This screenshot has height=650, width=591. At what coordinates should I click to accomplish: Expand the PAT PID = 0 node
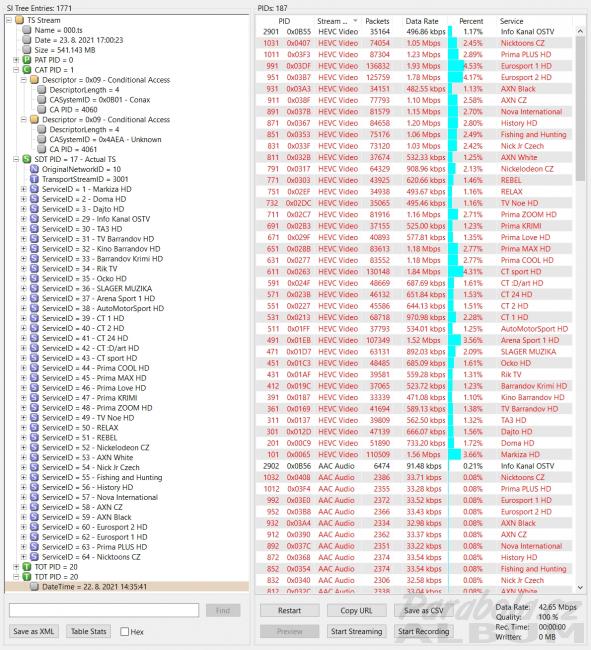pos(16,60)
